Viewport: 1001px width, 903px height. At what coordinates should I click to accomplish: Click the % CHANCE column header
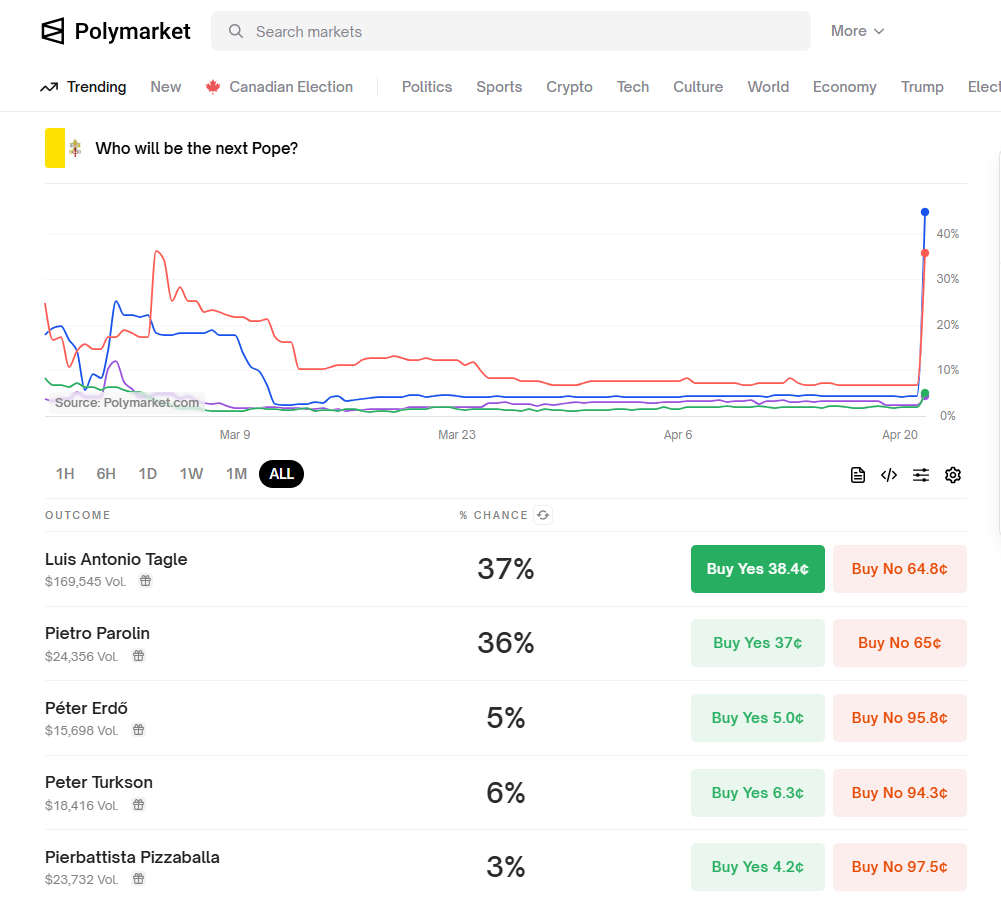coord(493,515)
